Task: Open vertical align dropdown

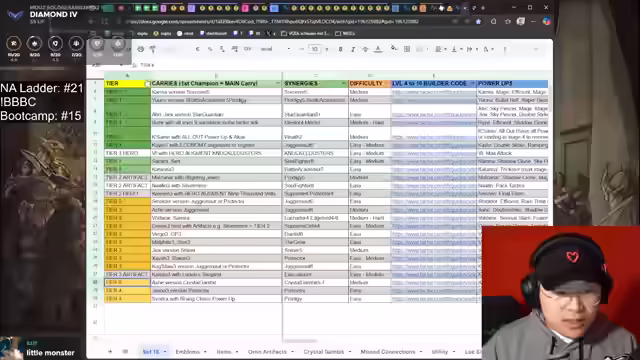Action: (x=456, y=49)
